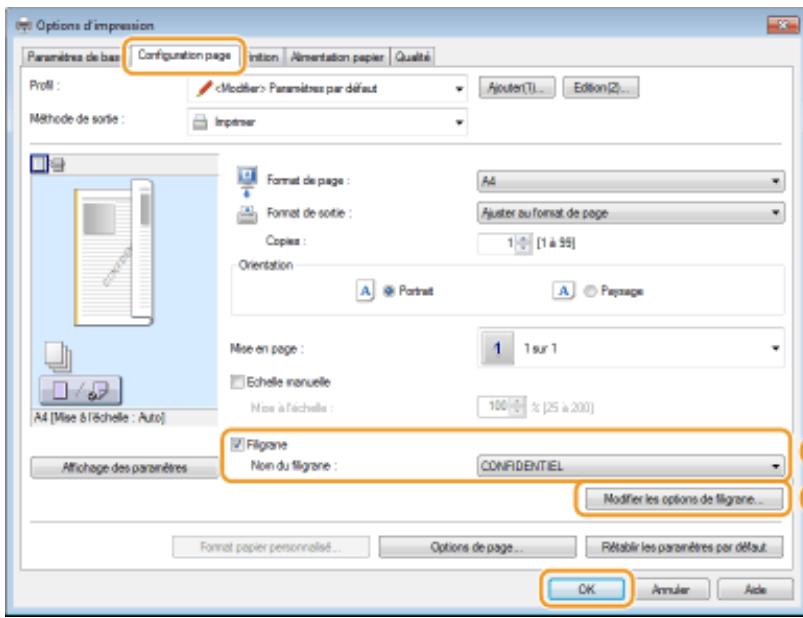803x618 pixels.
Task: Click the printer icon in the title bar
Action: click(24, 25)
